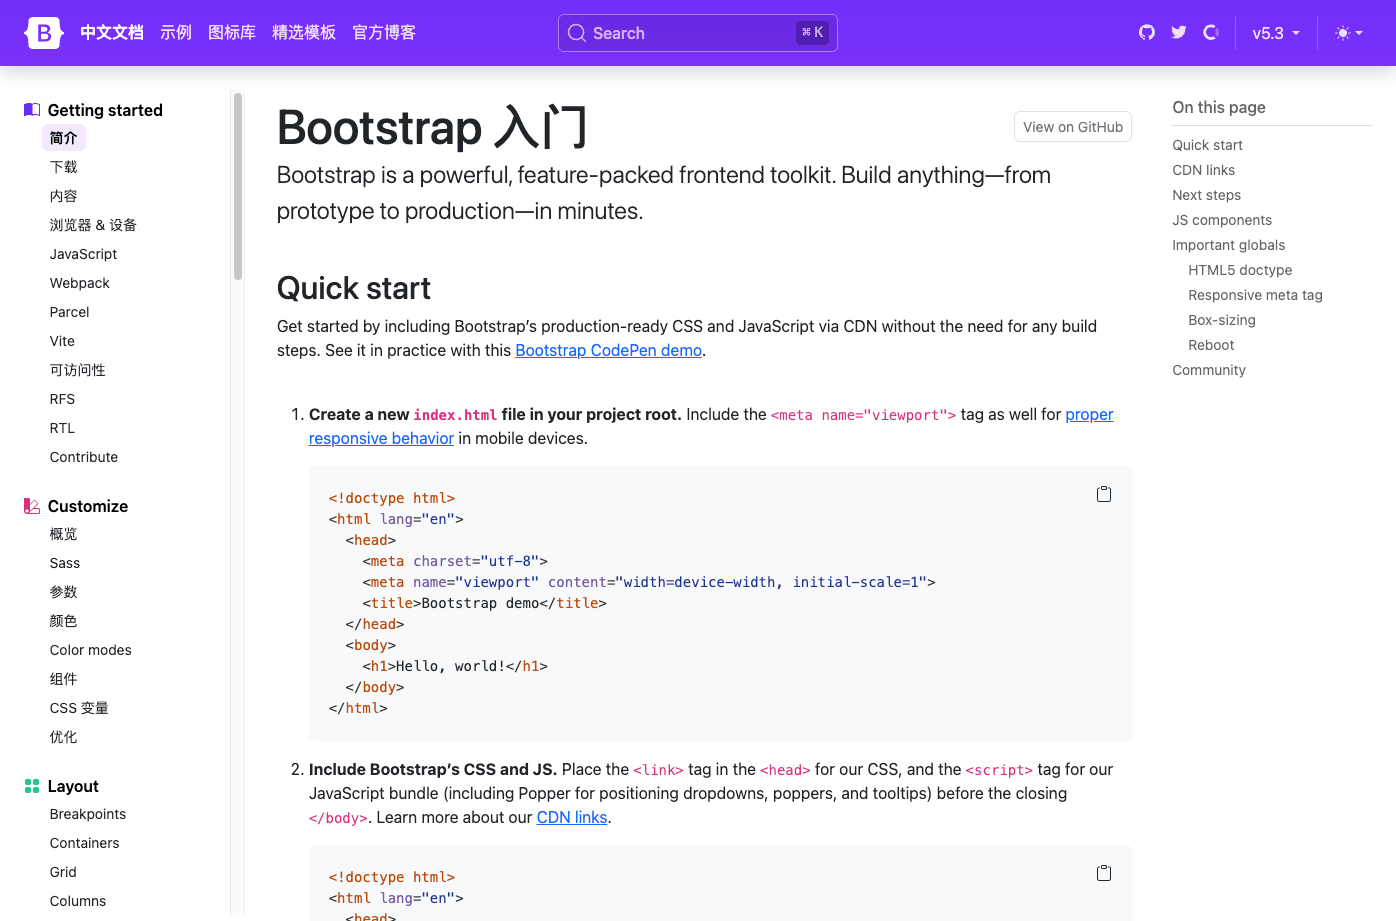The width and height of the screenshot is (1396, 921).
Task: Click the Bootstrap logo in navbar
Action: 44,33
